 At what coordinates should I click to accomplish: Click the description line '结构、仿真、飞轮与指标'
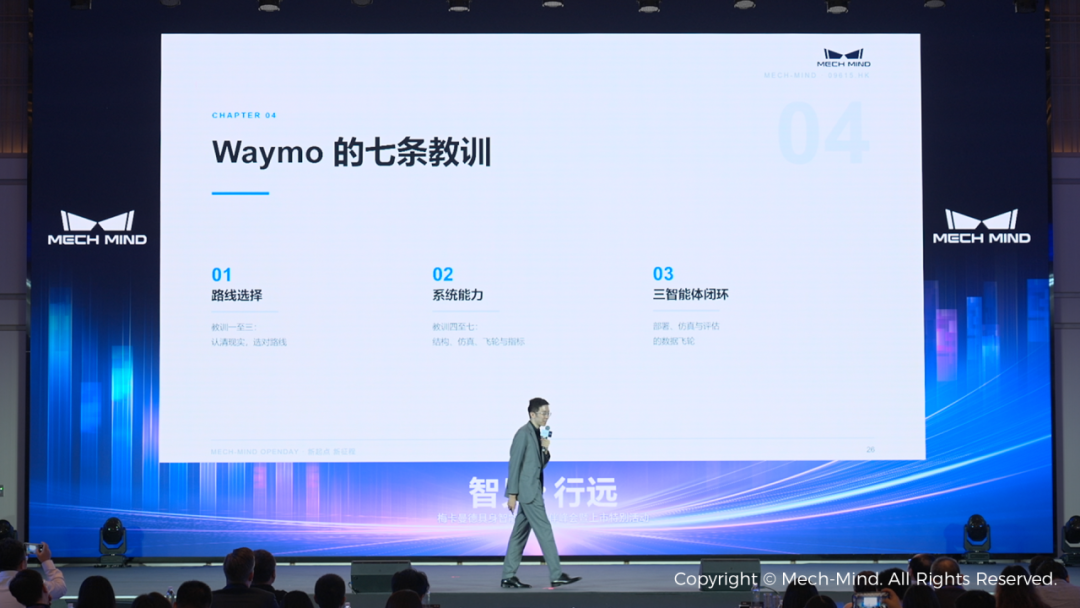pos(478,342)
